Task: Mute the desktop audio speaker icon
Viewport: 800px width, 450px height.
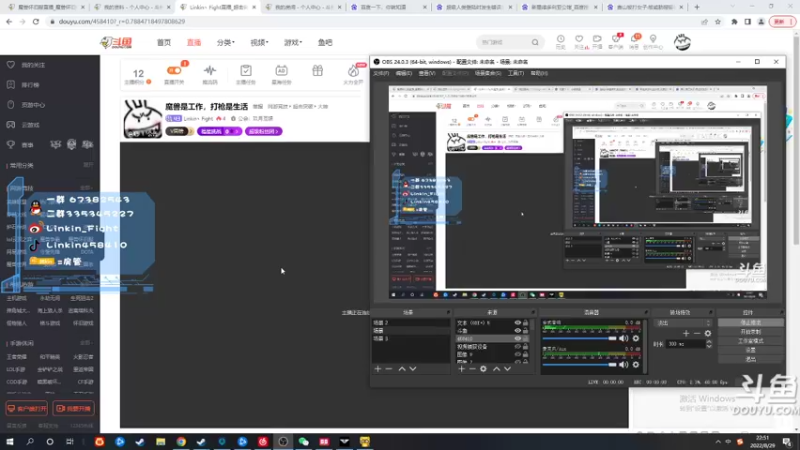Action: 624,338
